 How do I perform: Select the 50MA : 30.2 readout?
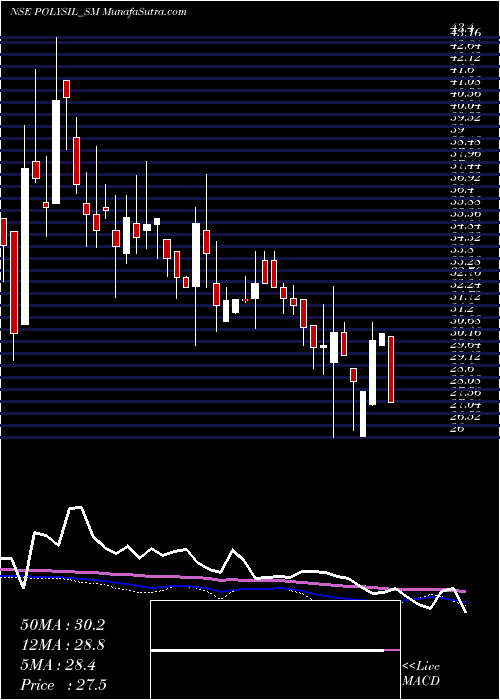(x=62, y=625)
